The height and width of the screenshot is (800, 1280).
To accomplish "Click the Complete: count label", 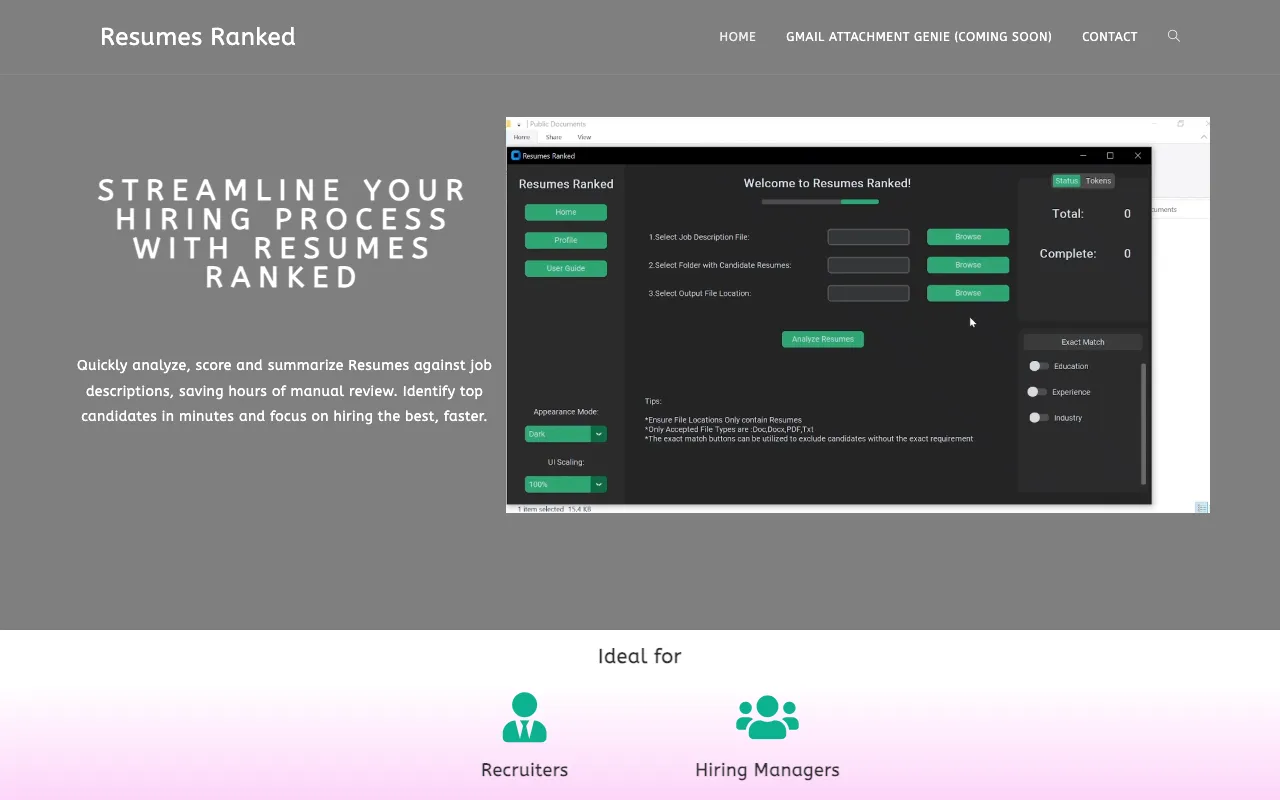I will click(x=1068, y=254).
